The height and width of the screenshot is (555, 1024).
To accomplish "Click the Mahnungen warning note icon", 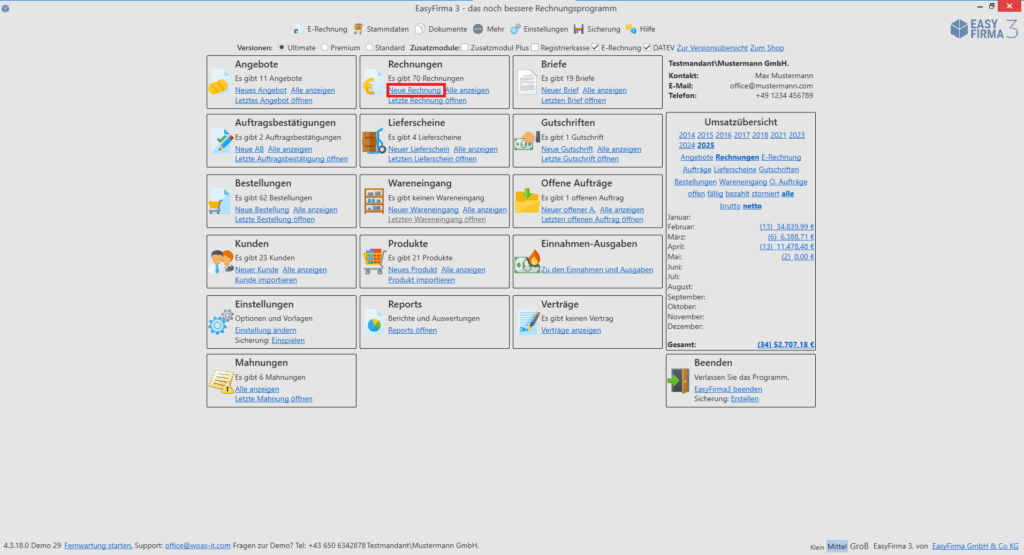I will 221,381.
